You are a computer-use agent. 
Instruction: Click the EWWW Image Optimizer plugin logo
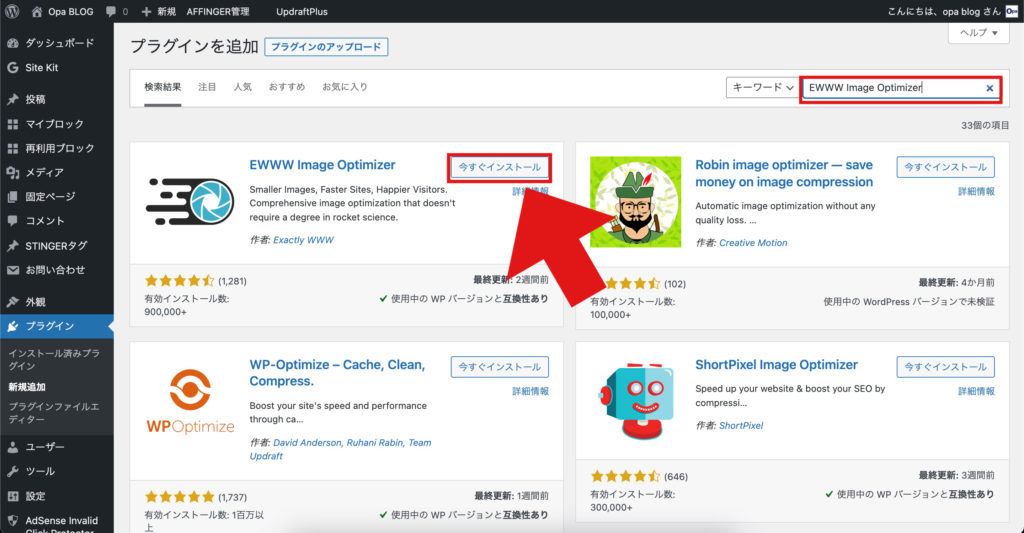pos(190,199)
